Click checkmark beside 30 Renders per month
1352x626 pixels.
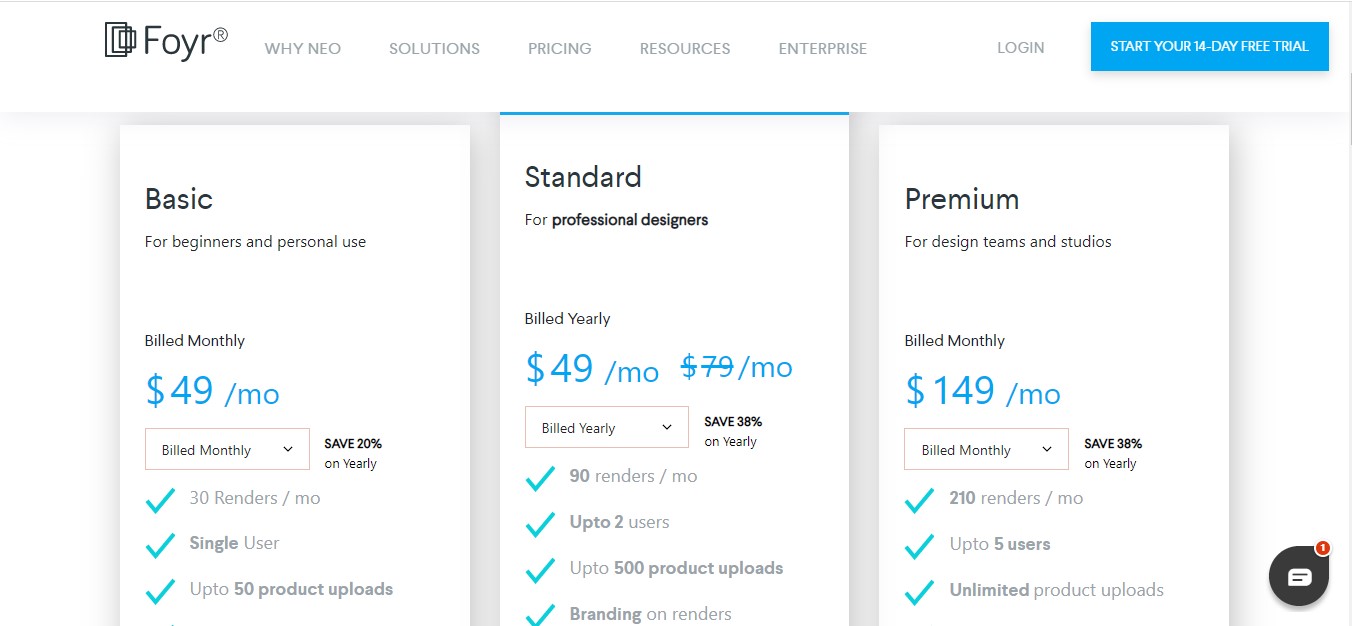point(160,499)
